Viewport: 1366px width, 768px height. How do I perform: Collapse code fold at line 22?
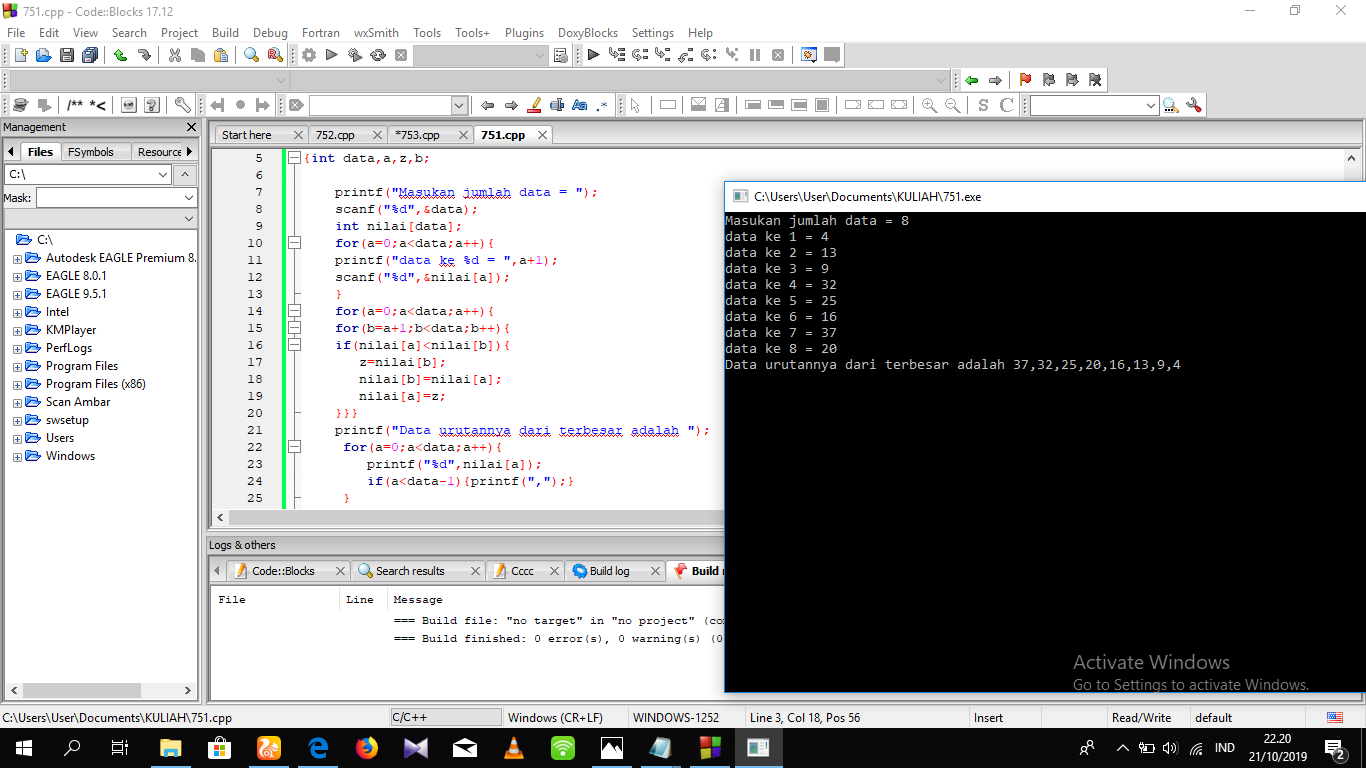click(294, 447)
